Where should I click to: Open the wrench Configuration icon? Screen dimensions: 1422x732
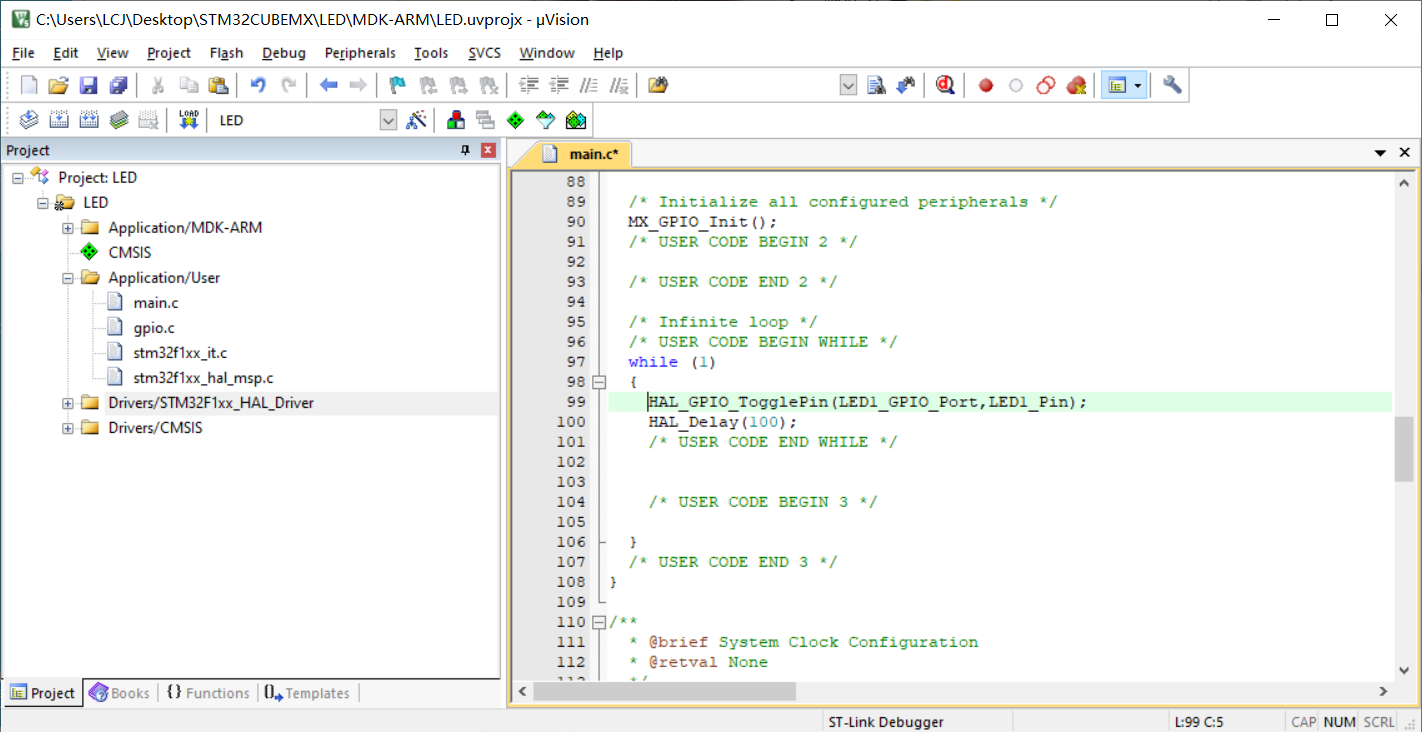[1172, 85]
